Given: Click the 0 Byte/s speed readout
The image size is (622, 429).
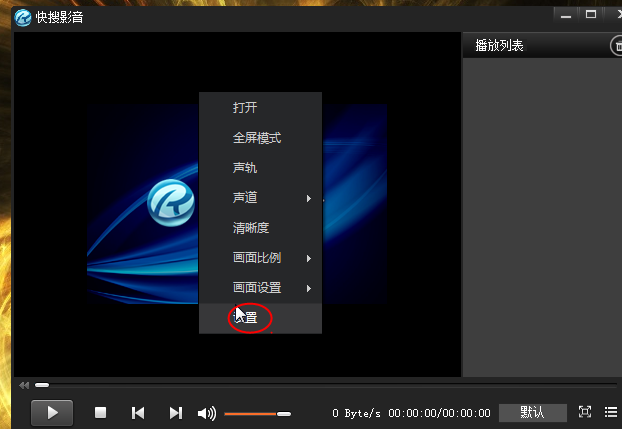Looking at the screenshot, I should tap(356, 413).
